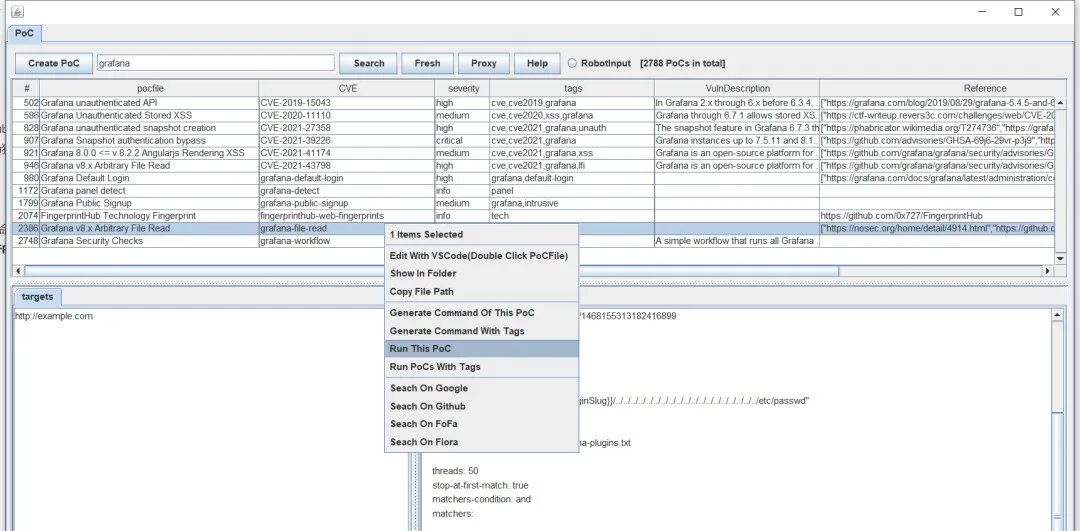This screenshot has height=531, width=1080.
Task: Choose Show In Folder menu item
Action: coord(481,273)
